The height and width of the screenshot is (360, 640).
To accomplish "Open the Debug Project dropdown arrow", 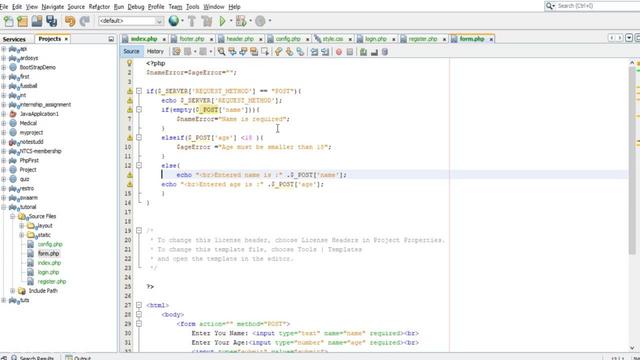I will coord(250,21).
